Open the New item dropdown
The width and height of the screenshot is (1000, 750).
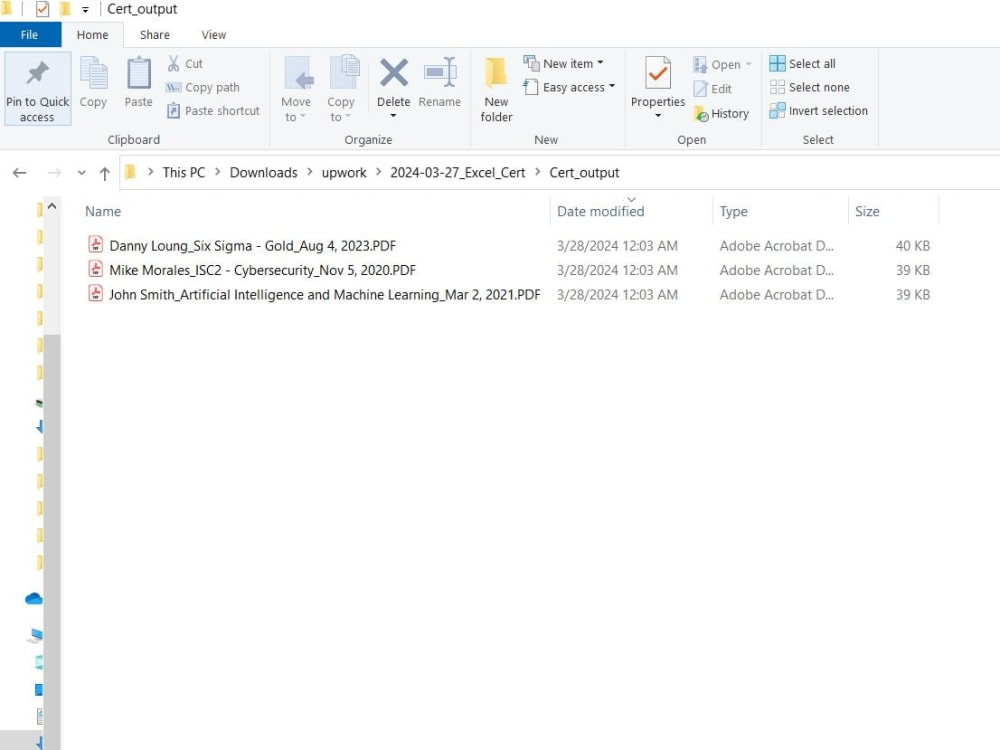pos(564,63)
